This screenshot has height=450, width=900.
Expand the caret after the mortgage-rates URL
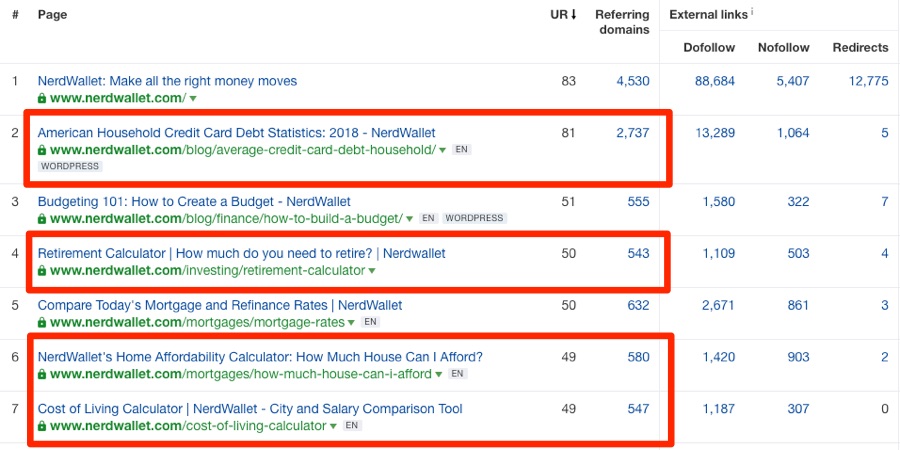click(x=351, y=323)
